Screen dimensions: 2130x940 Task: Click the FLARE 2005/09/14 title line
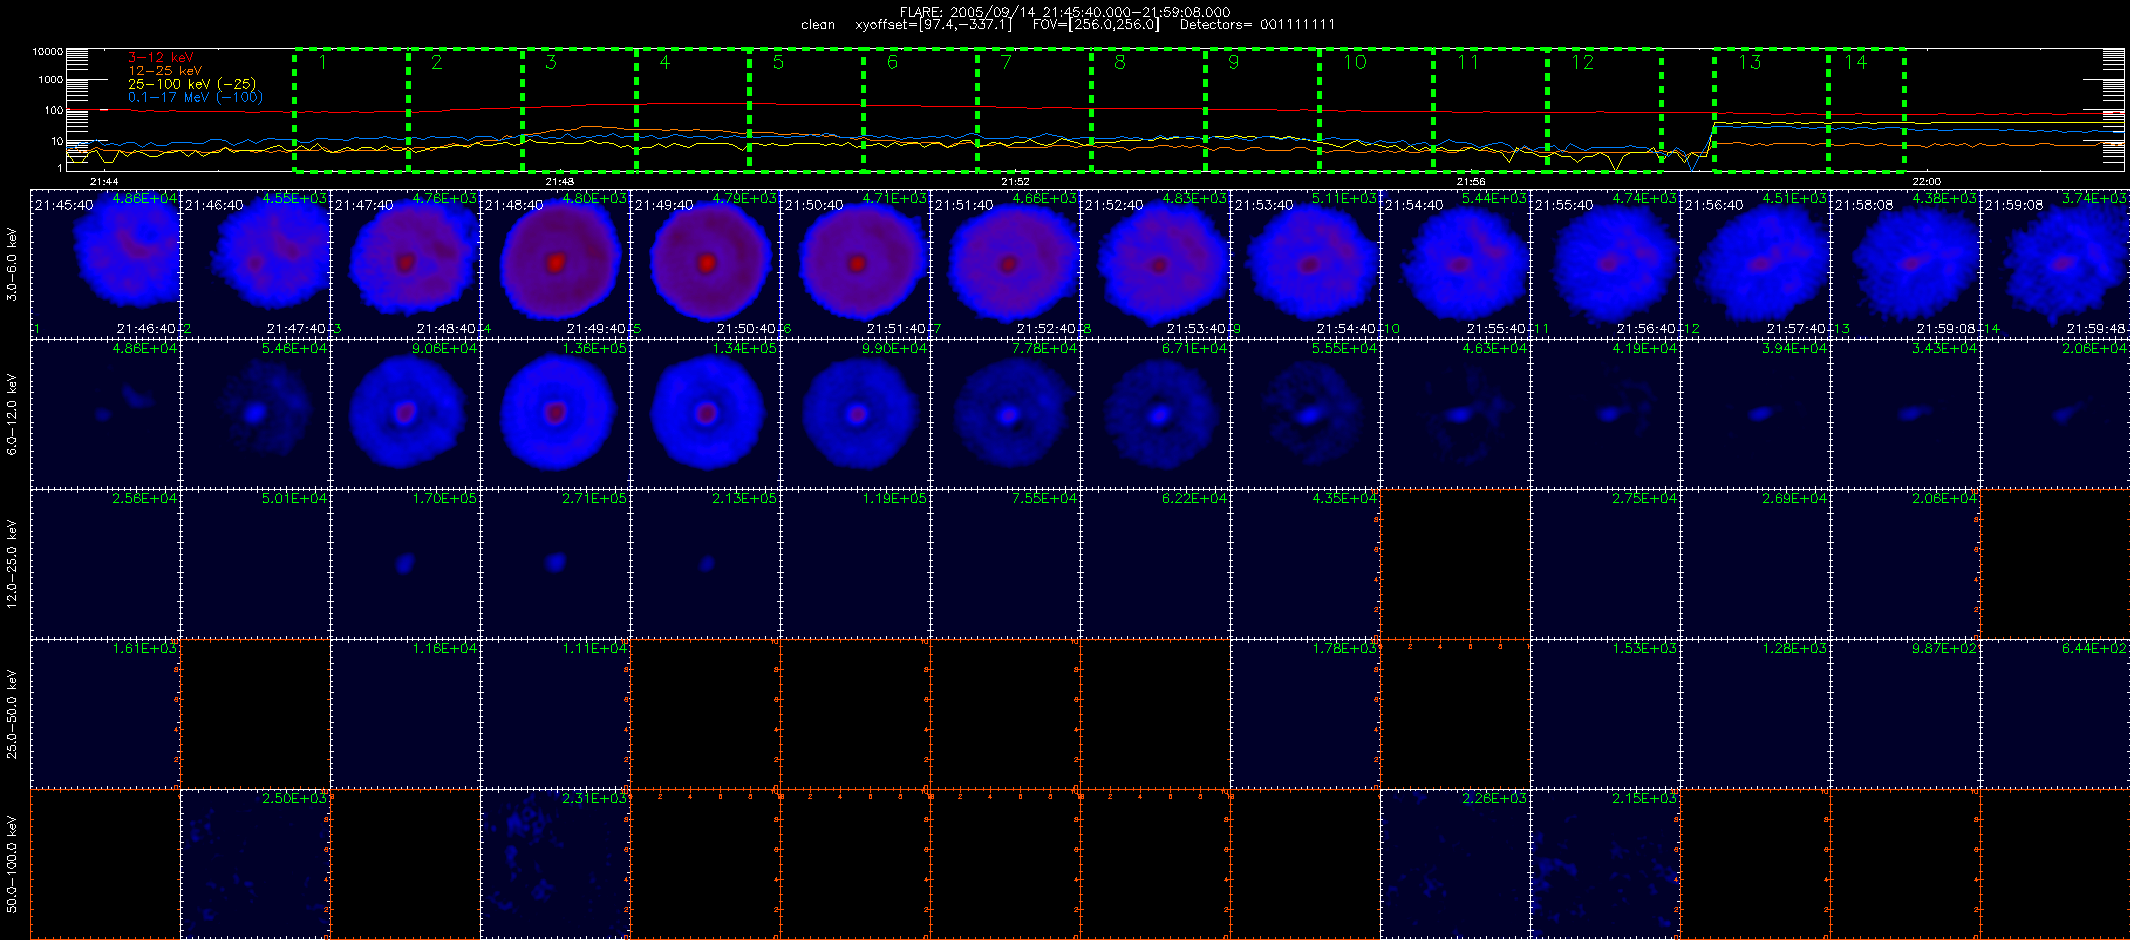1065,12
